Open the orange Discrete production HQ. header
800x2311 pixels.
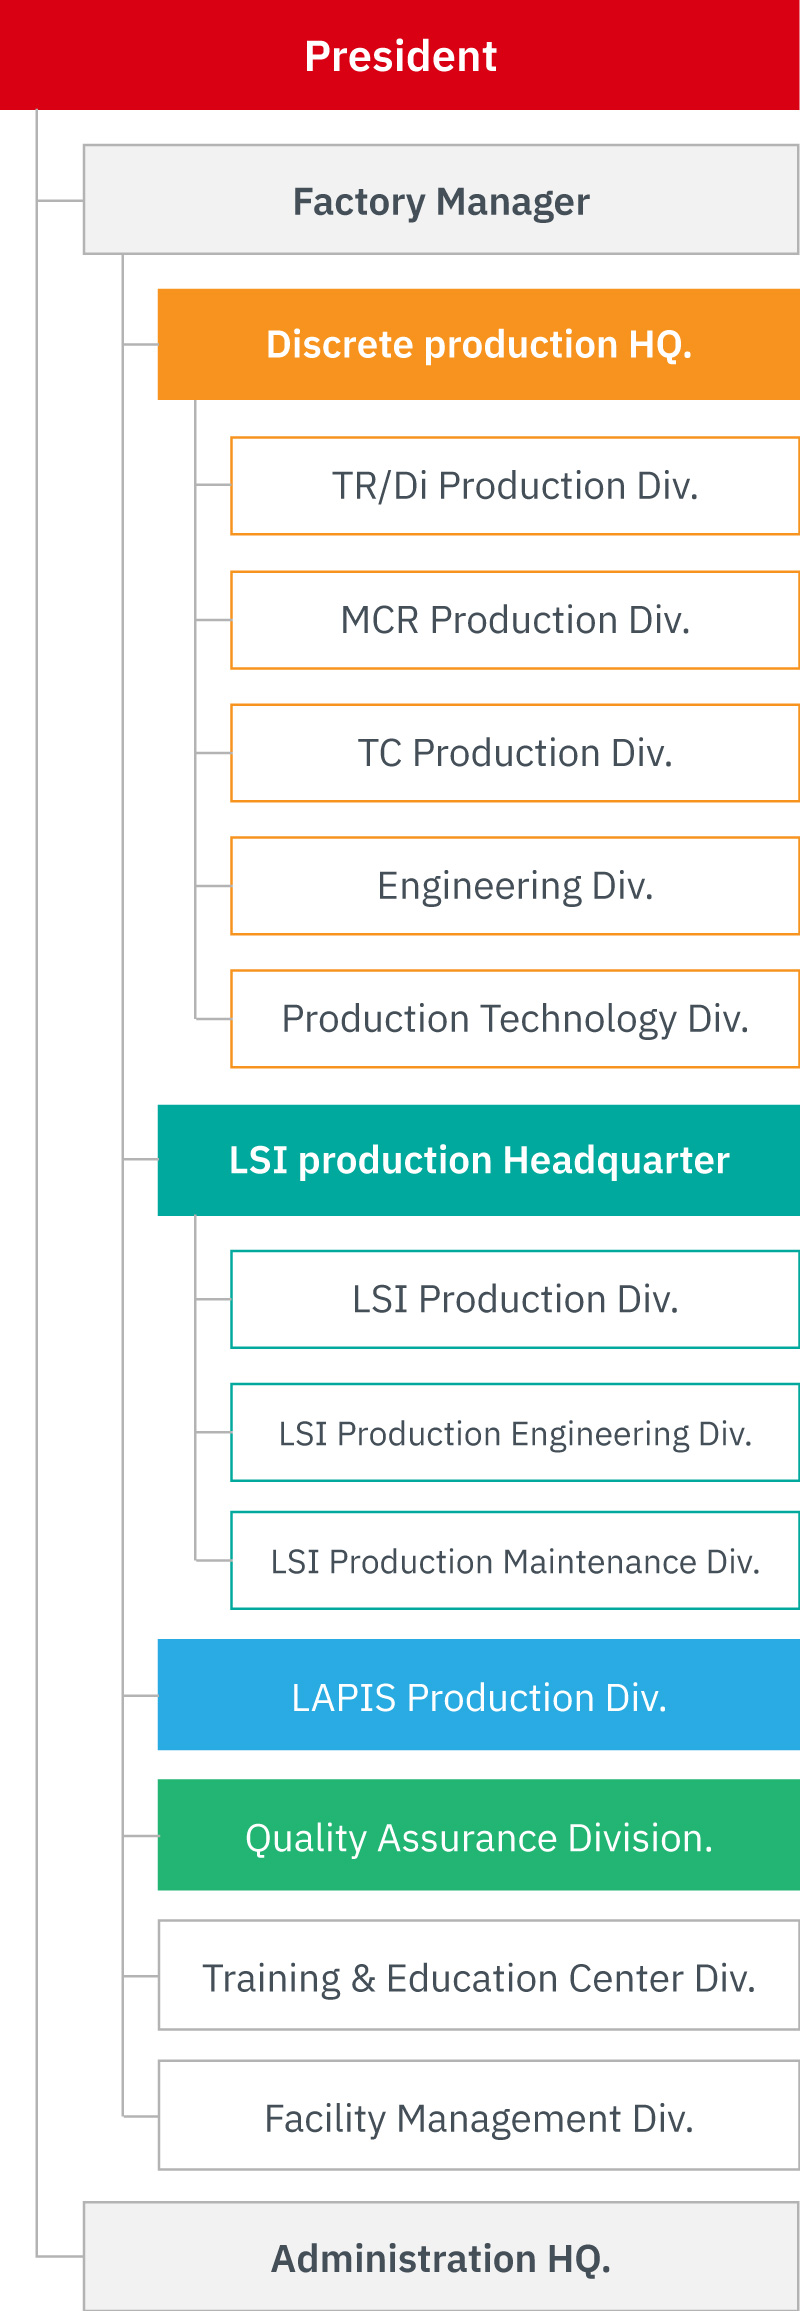pyautogui.click(x=479, y=345)
